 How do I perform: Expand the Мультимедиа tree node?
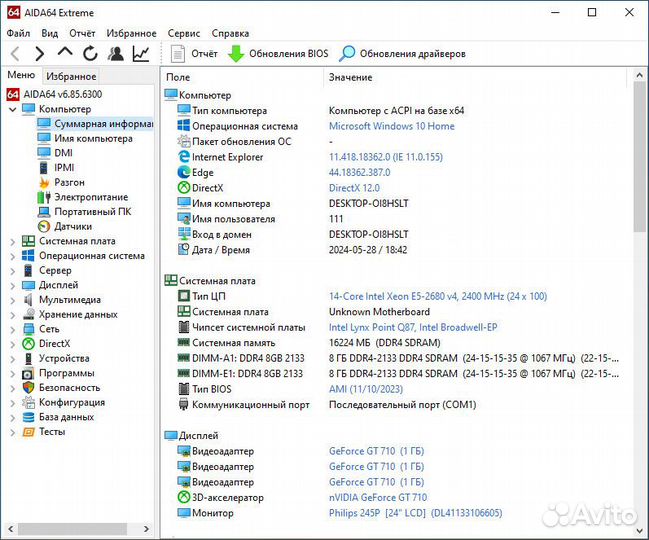pos(12,300)
